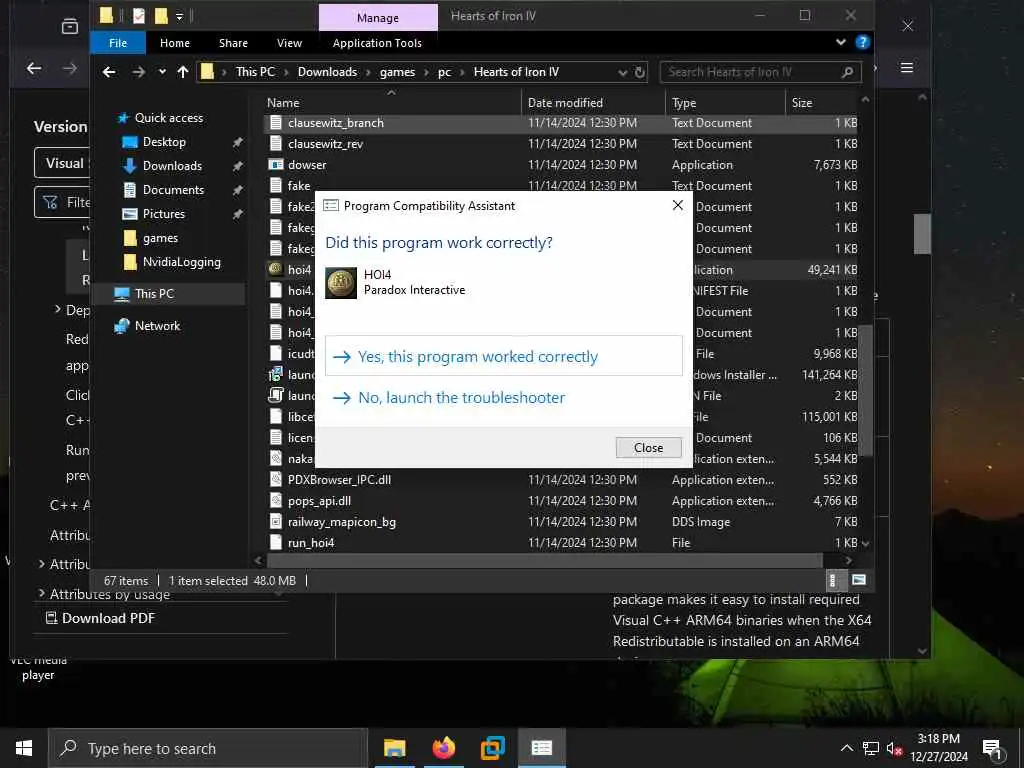Click taskbar Type here to search box
Image resolution: width=1024 pixels, height=768 pixels.
click(208, 748)
